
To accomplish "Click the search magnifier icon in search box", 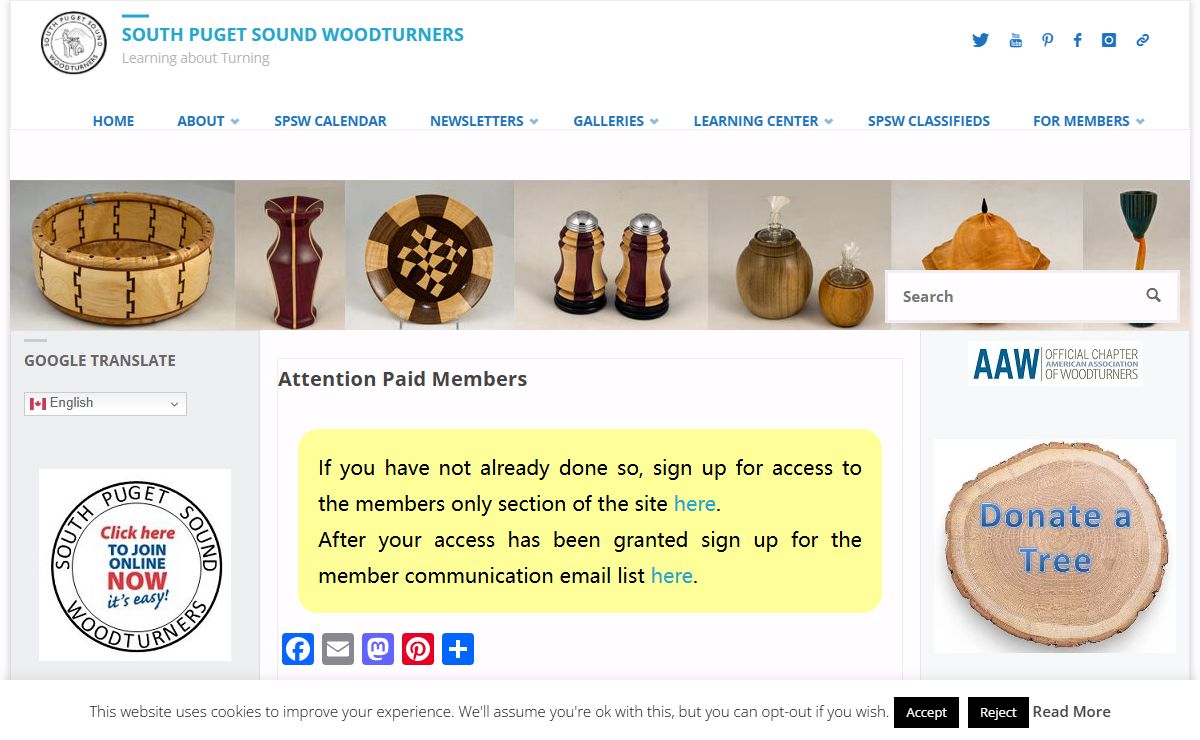I will (x=1153, y=295).
